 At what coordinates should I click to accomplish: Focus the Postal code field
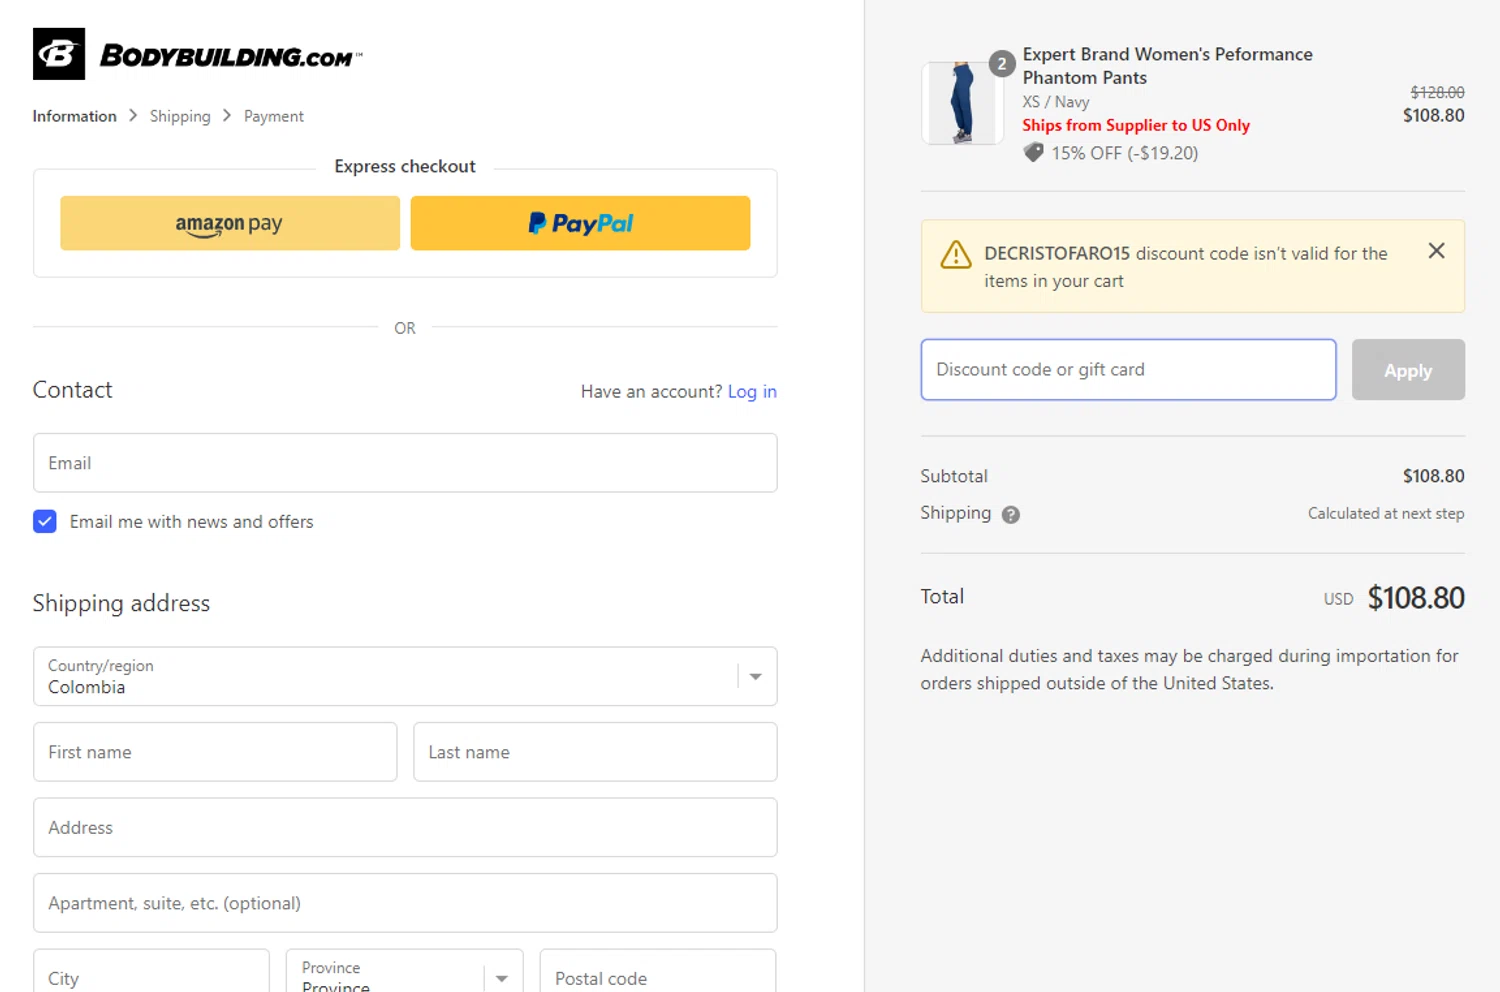658,971
